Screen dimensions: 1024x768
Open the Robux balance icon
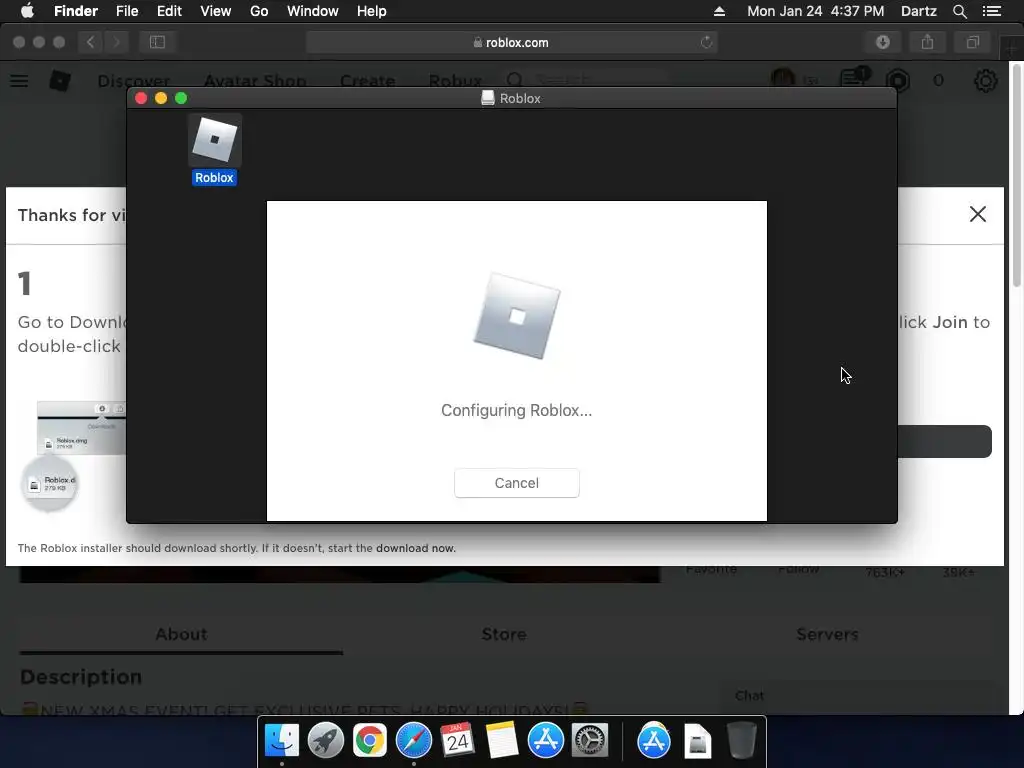[898, 80]
